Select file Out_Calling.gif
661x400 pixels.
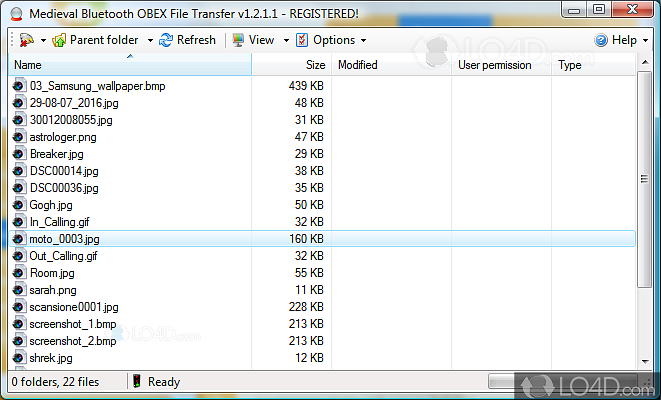click(63, 256)
